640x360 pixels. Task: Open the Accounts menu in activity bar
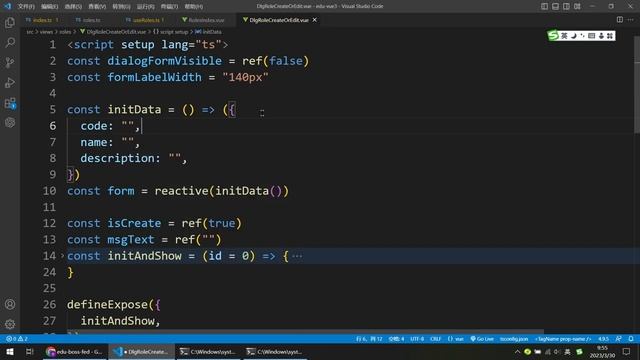[x=10, y=304]
